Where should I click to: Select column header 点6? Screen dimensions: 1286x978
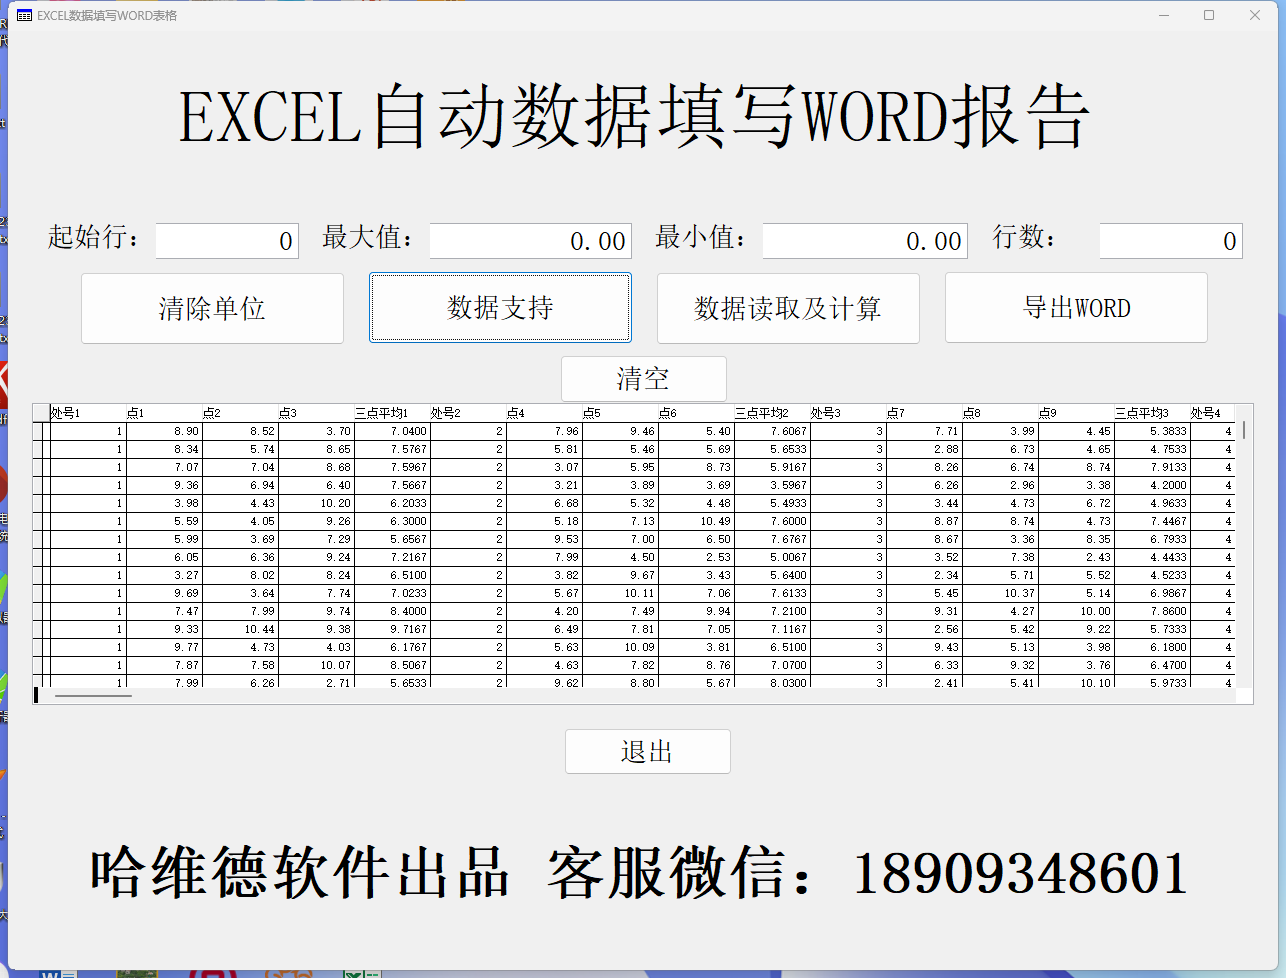696,413
